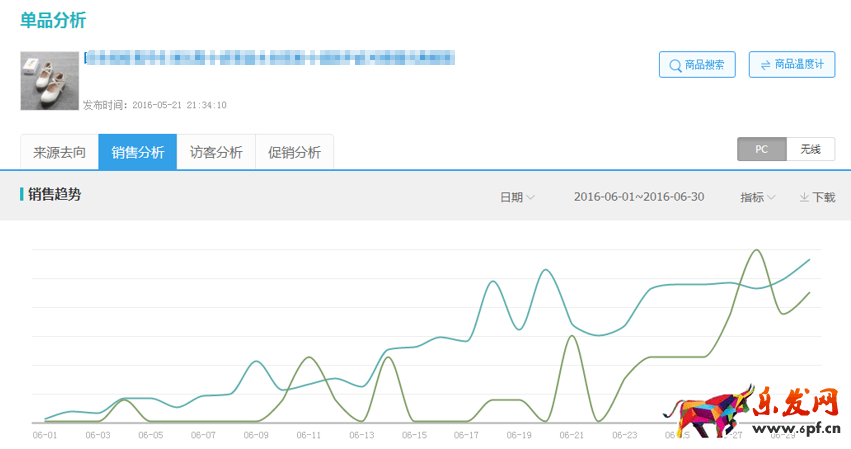Expand the 日期 dropdown
Image resolution: width=851 pixels, height=449 pixels.
coord(517,197)
